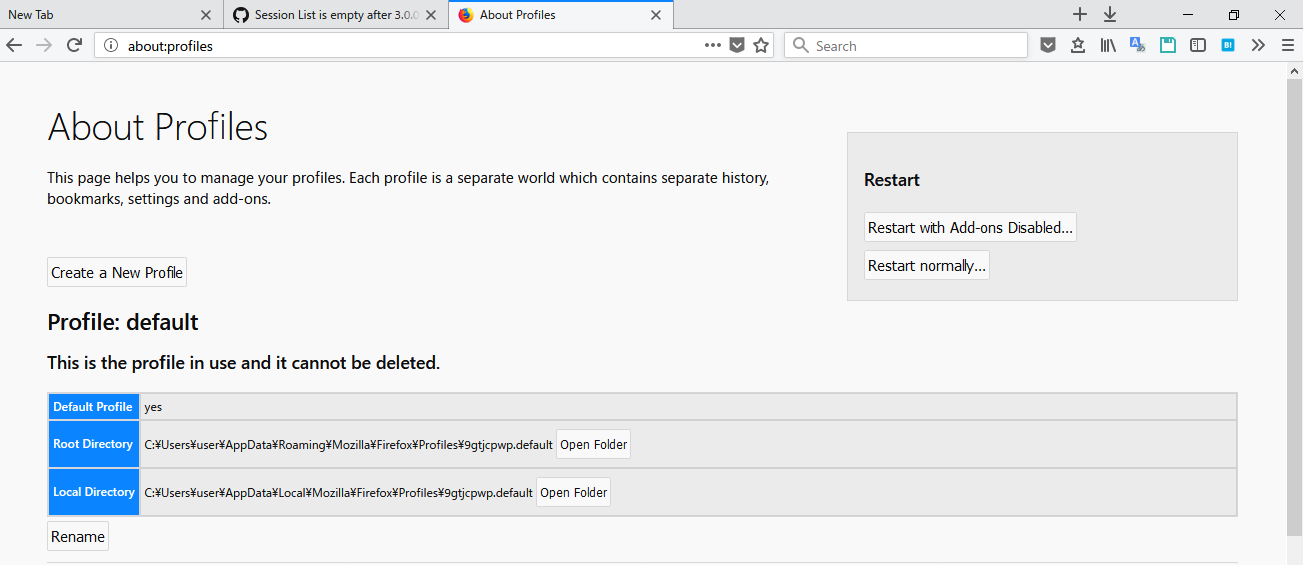
Task: Click the translate extension icon
Action: tap(1138, 45)
